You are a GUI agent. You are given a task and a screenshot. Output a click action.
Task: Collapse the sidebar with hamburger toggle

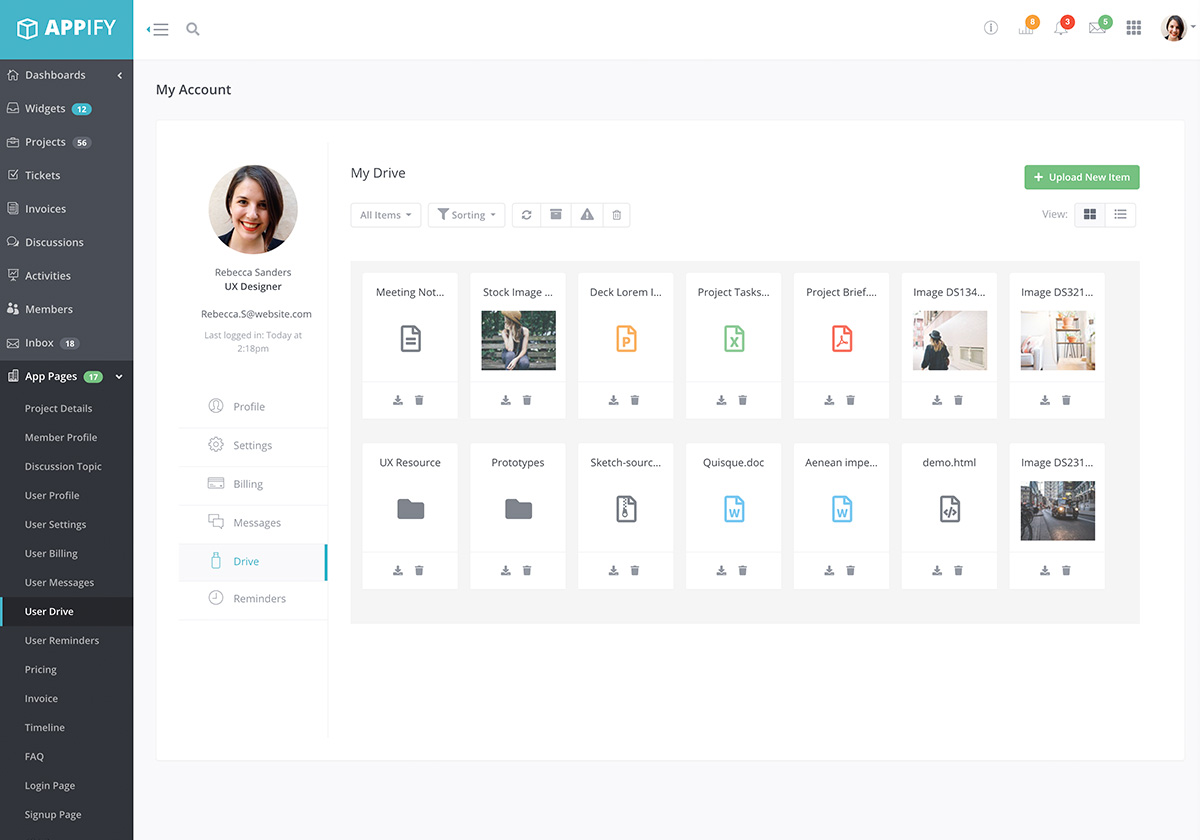click(158, 30)
